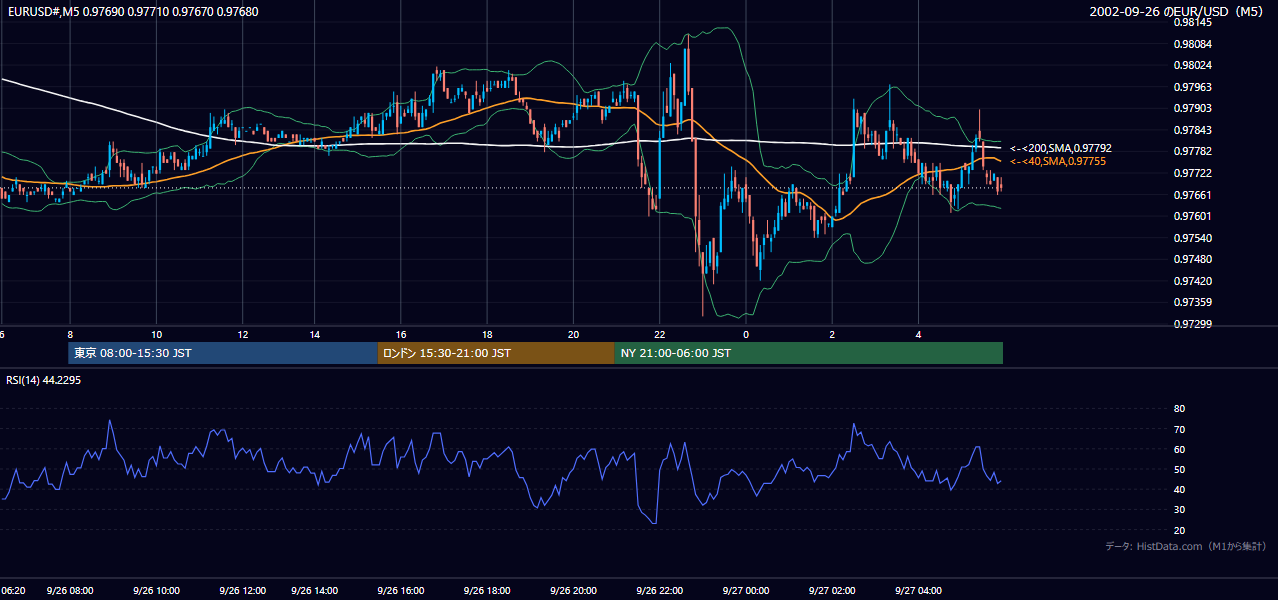Click hour marker 16 below price chart
The width and height of the screenshot is (1278, 600).
pos(401,334)
